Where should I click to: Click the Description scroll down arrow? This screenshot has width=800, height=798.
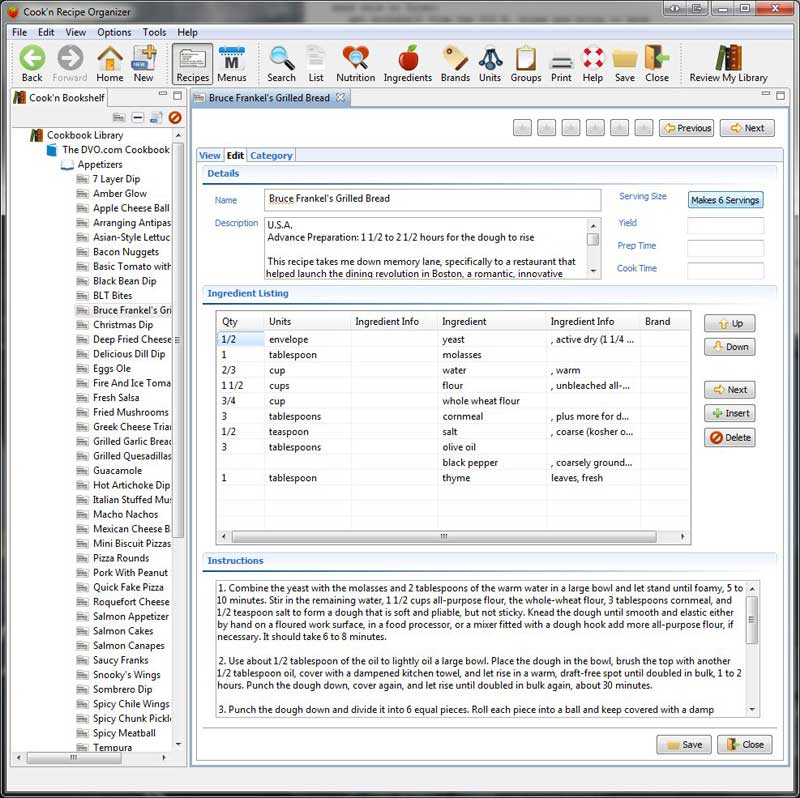pyautogui.click(x=593, y=271)
